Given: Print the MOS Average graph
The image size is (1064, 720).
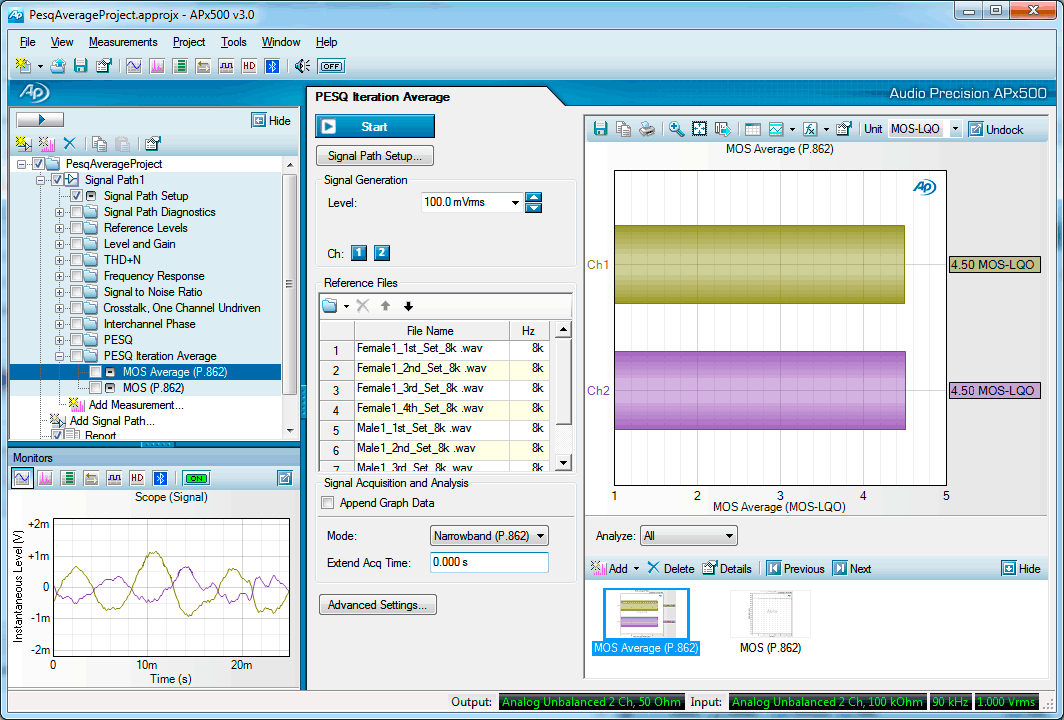Looking at the screenshot, I should coord(646,129).
